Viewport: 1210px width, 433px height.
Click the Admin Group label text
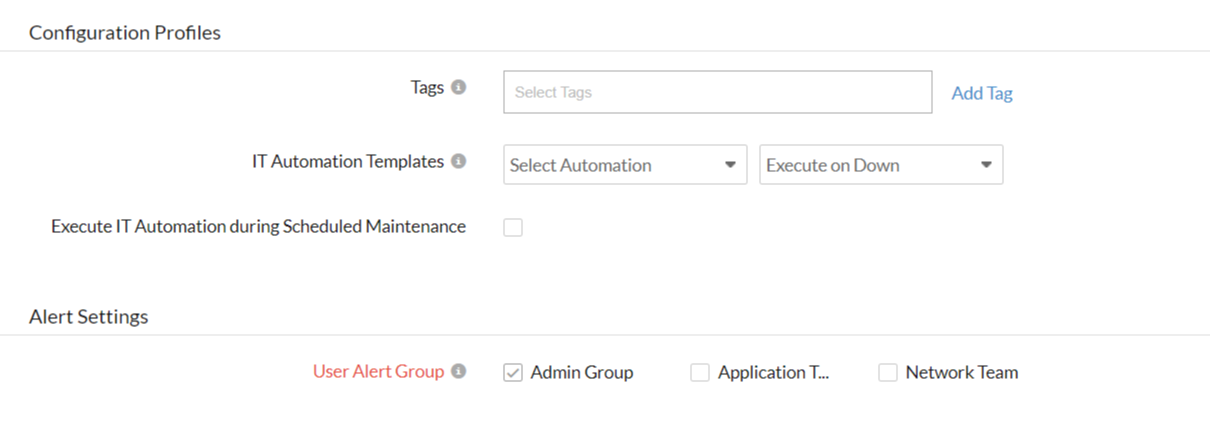582,372
